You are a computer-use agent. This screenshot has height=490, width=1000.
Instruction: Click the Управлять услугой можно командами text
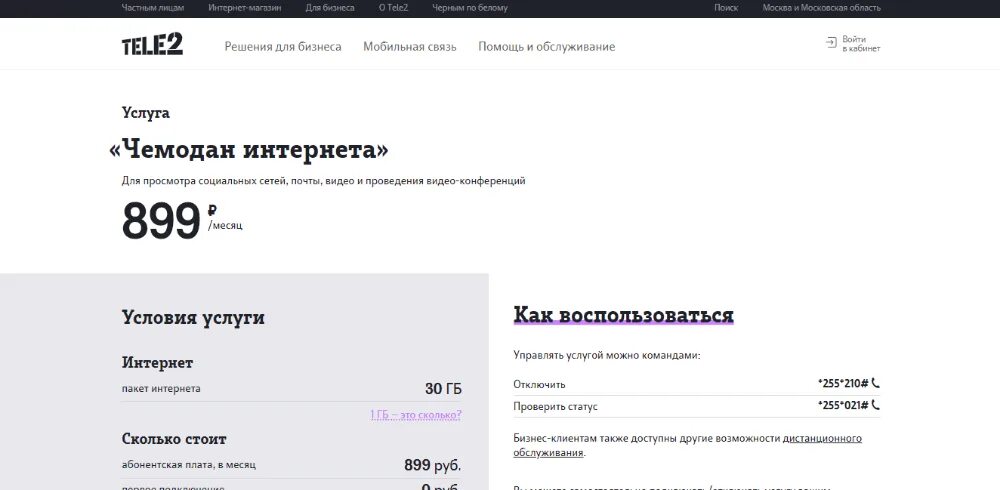click(x=607, y=355)
